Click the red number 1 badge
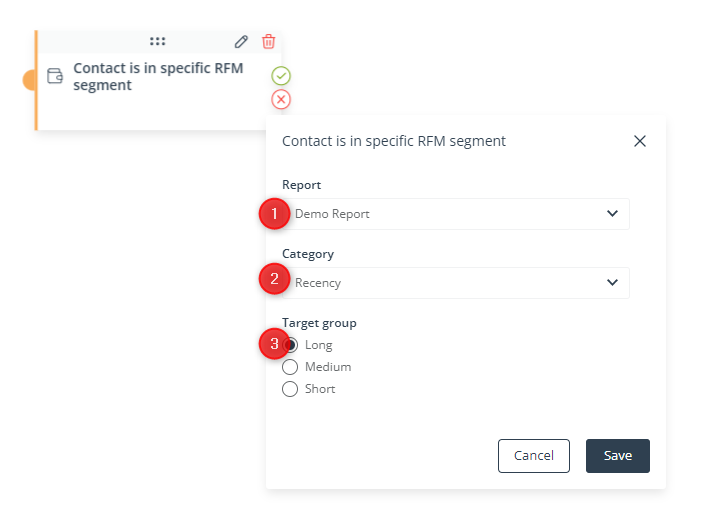701x521 pixels. pyautogui.click(x=274, y=214)
